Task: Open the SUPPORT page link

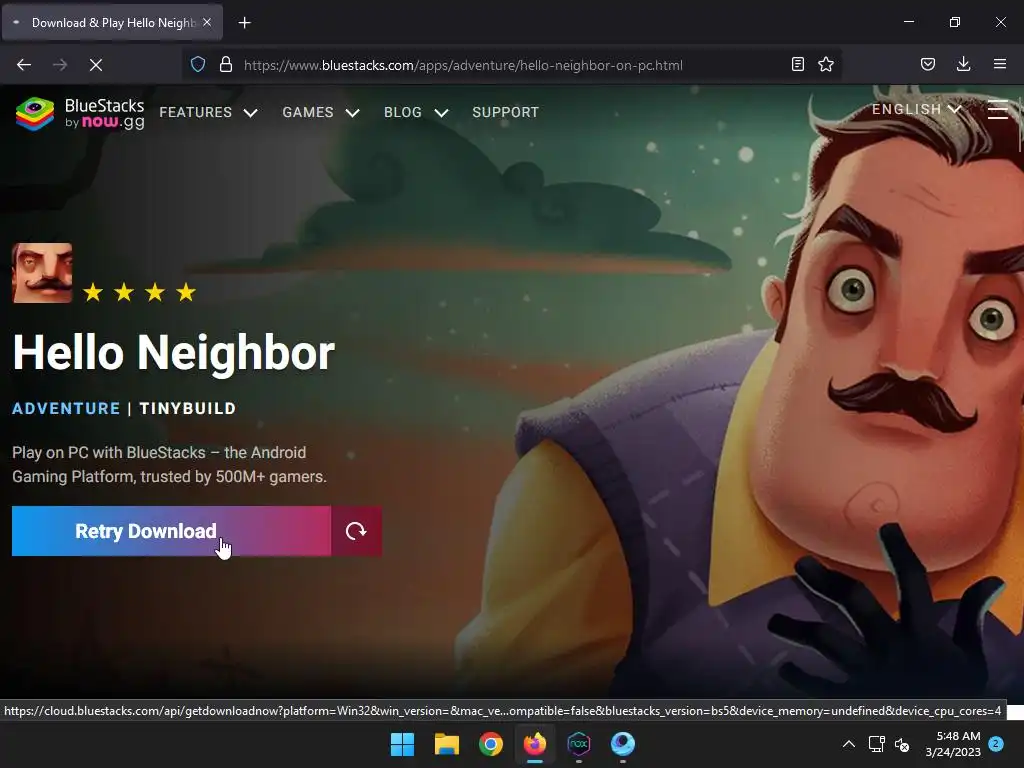Action: (x=505, y=112)
